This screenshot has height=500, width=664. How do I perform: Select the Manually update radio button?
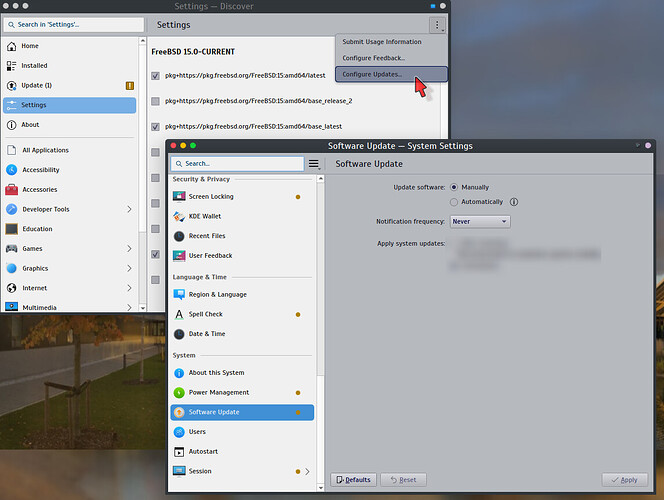point(454,187)
